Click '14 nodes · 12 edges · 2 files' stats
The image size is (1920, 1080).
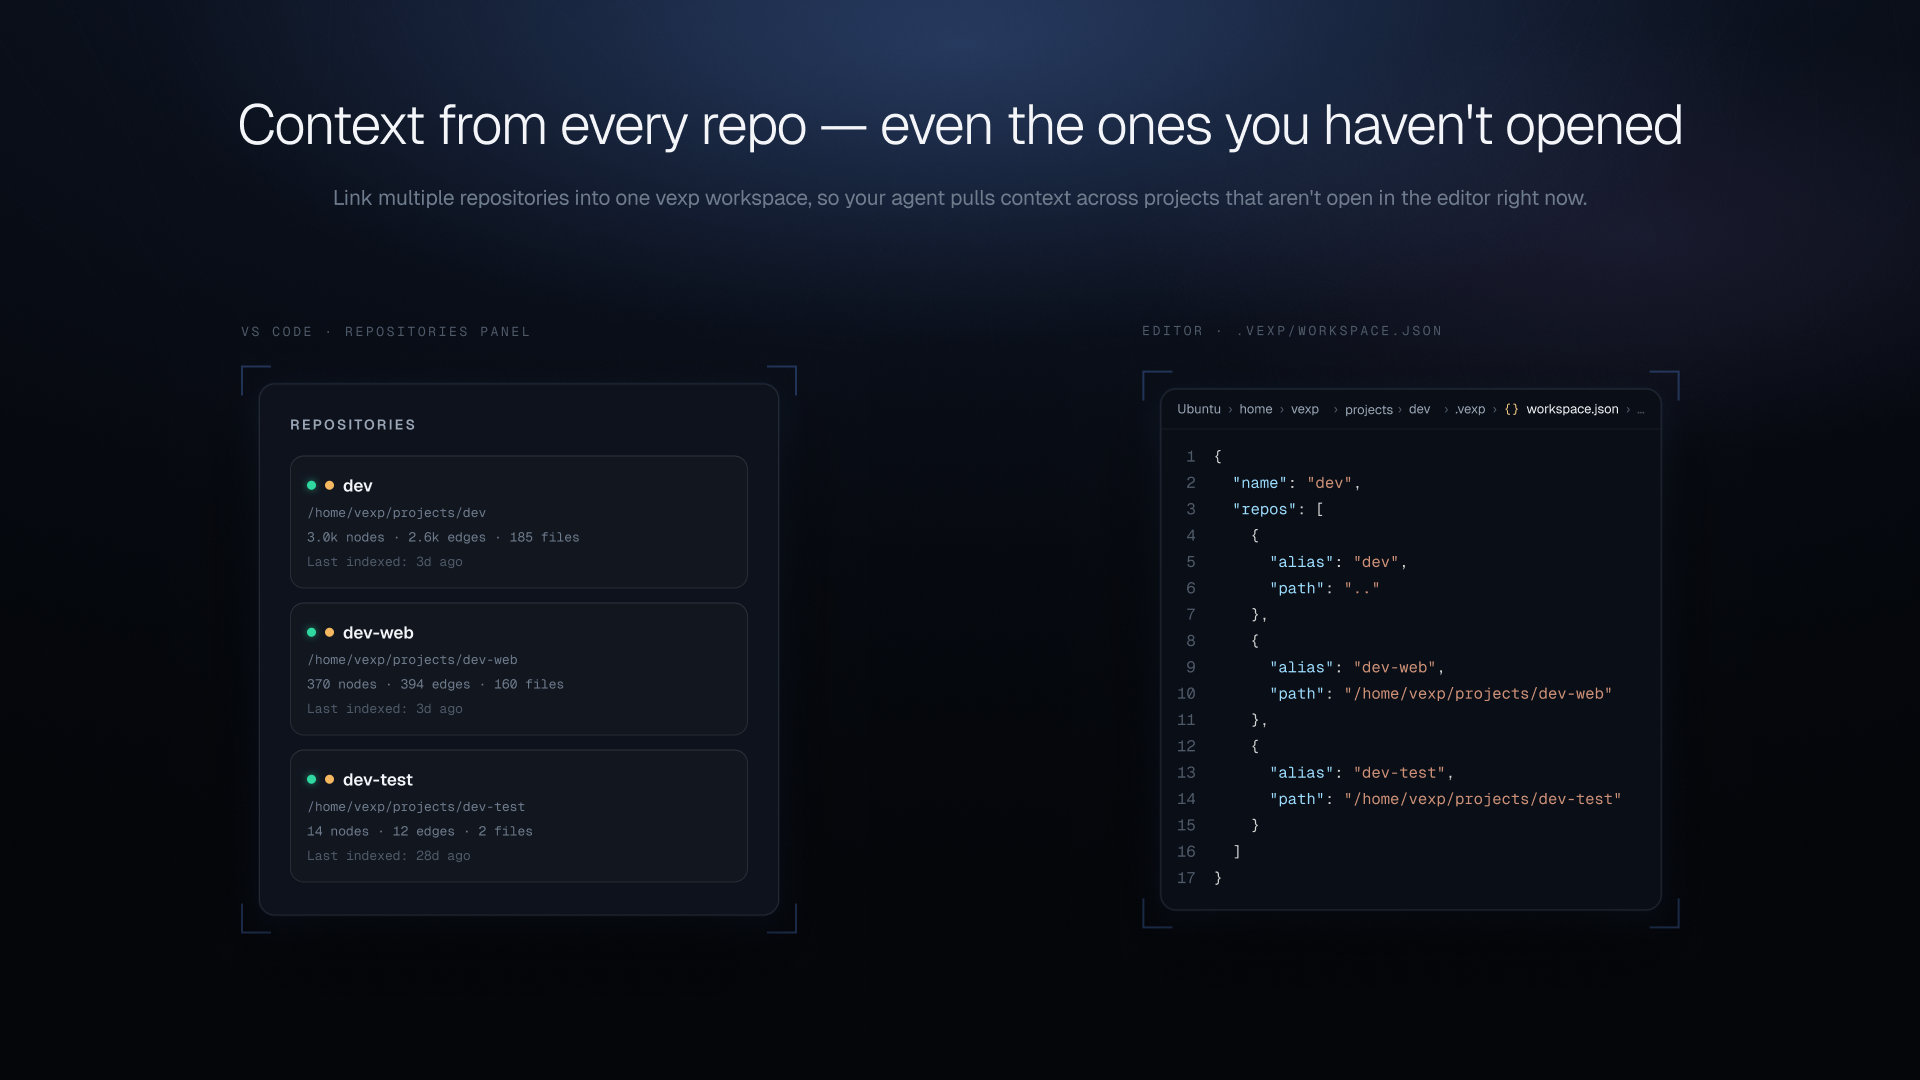pyautogui.click(x=420, y=832)
